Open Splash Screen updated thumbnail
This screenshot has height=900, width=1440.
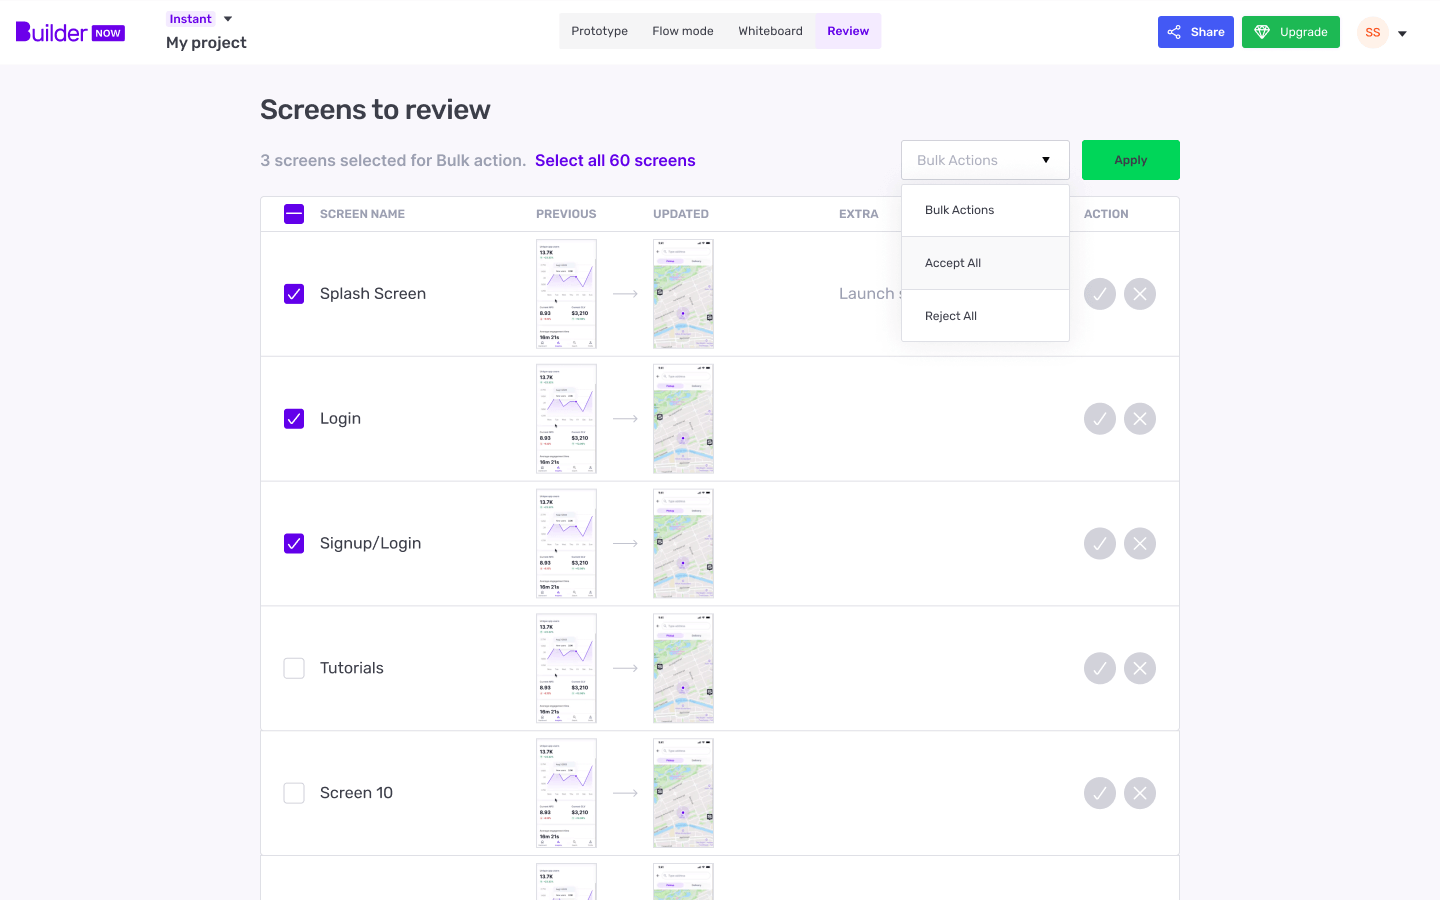pos(683,294)
